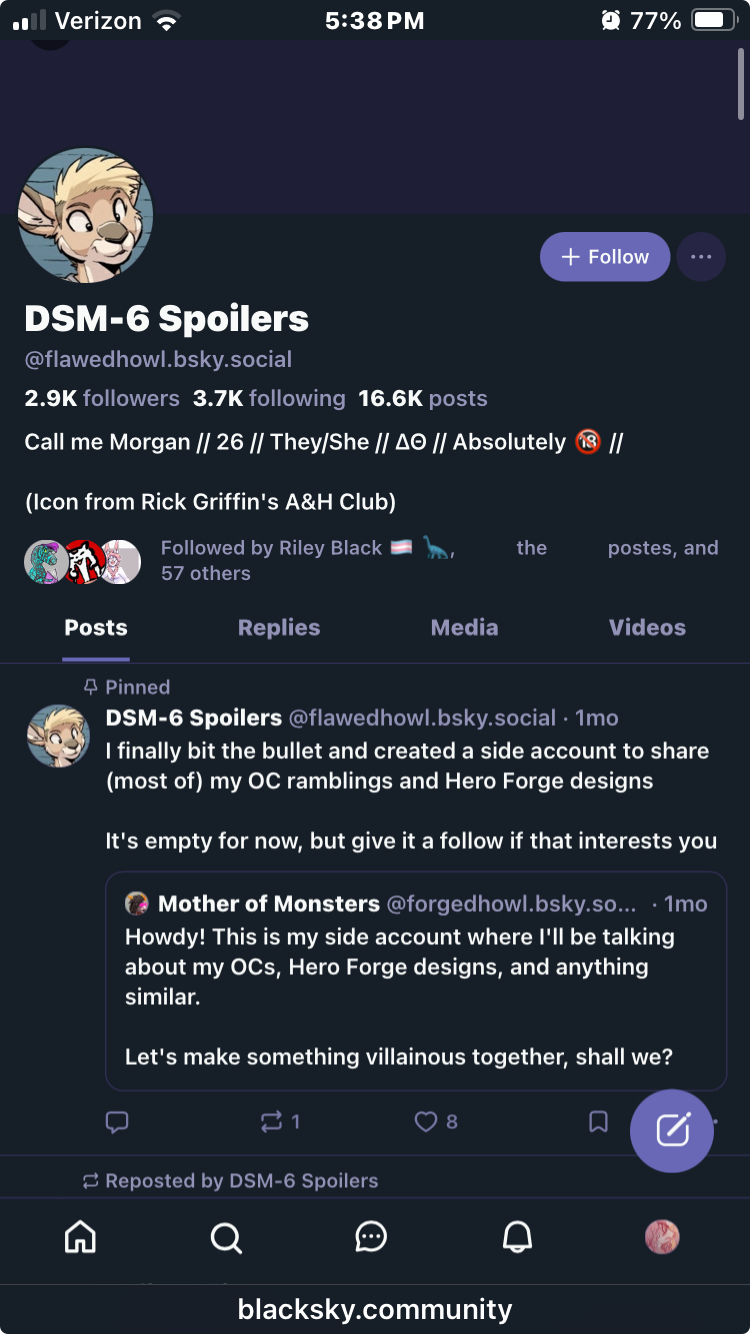Switch to the Replies tab
This screenshot has height=1334, width=750.
coord(279,628)
